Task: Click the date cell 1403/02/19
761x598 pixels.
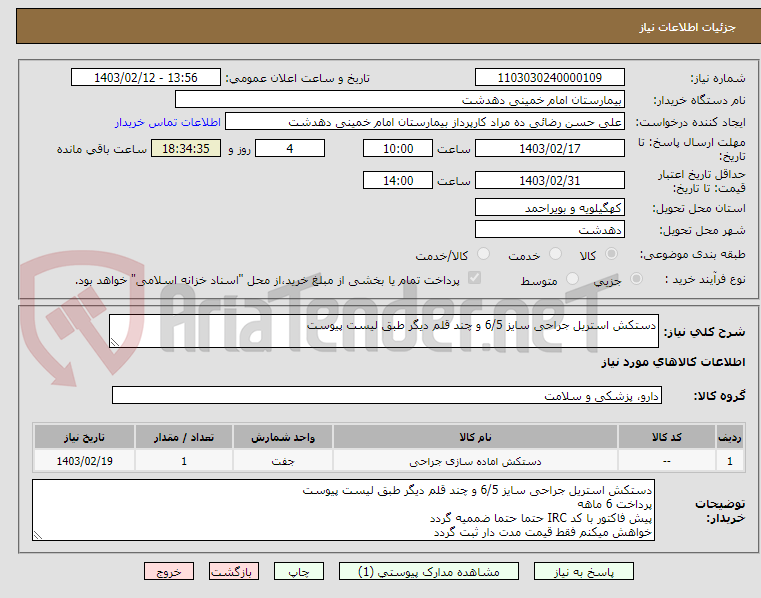Action: 84,461
